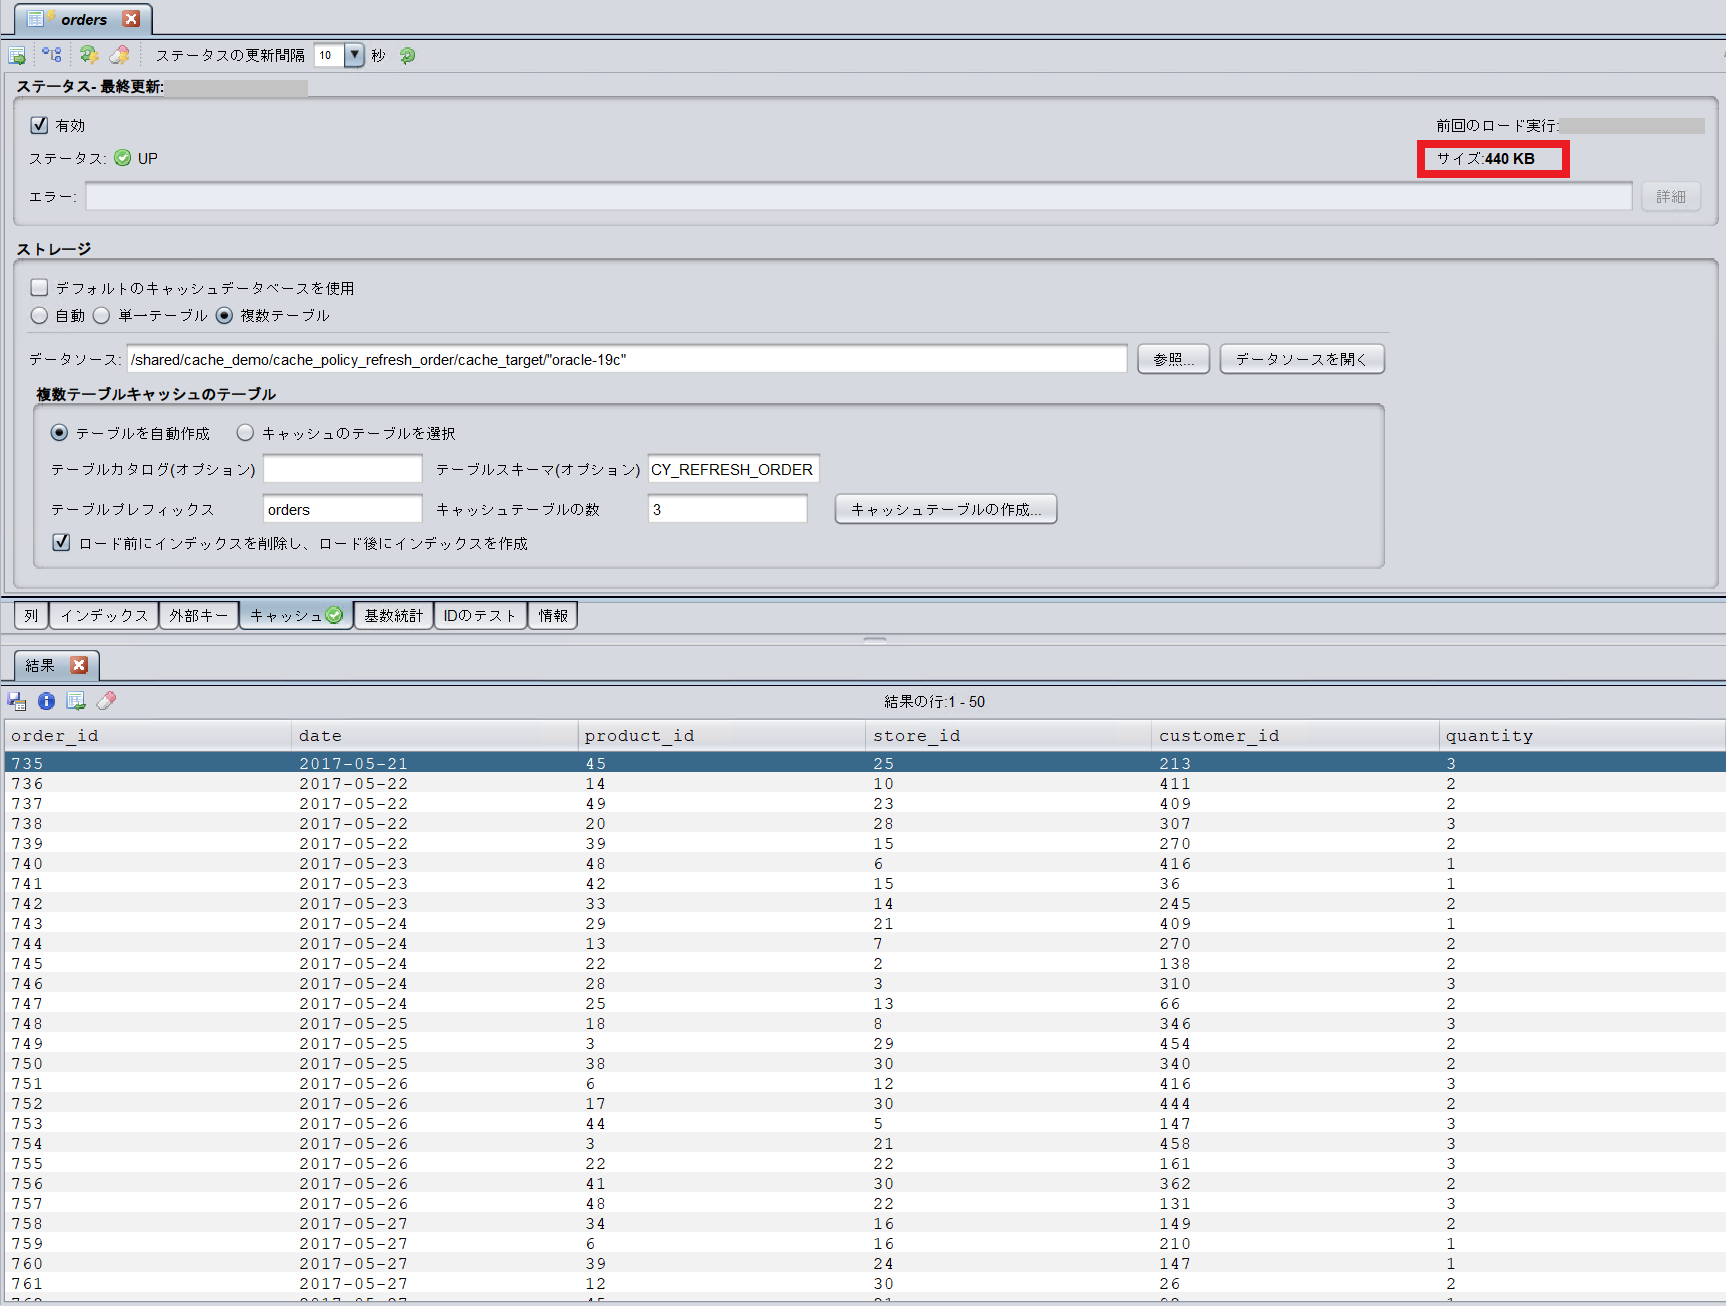Click the customer_id column header

click(1296, 736)
